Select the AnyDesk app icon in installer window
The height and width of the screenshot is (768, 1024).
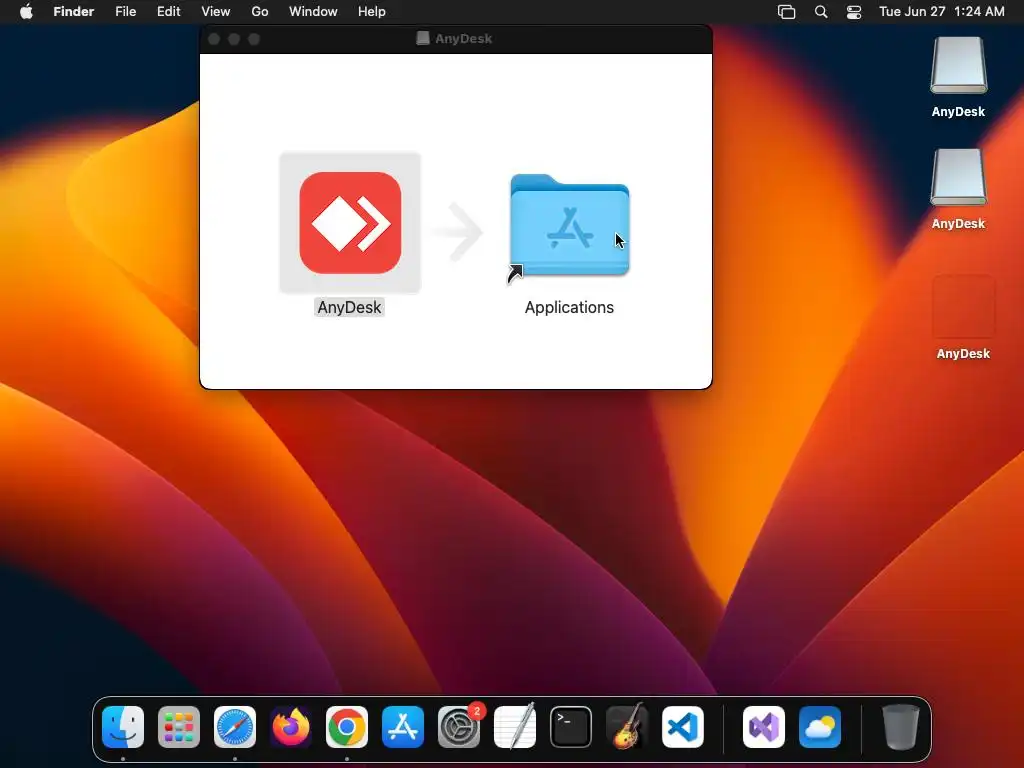pos(350,223)
